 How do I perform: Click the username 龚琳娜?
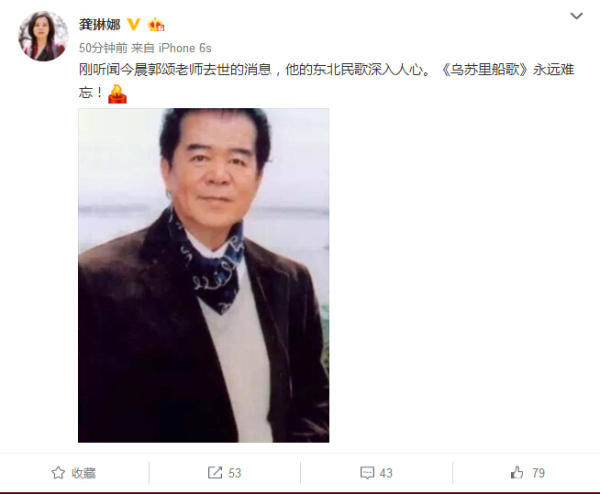pyautogui.click(x=99, y=25)
